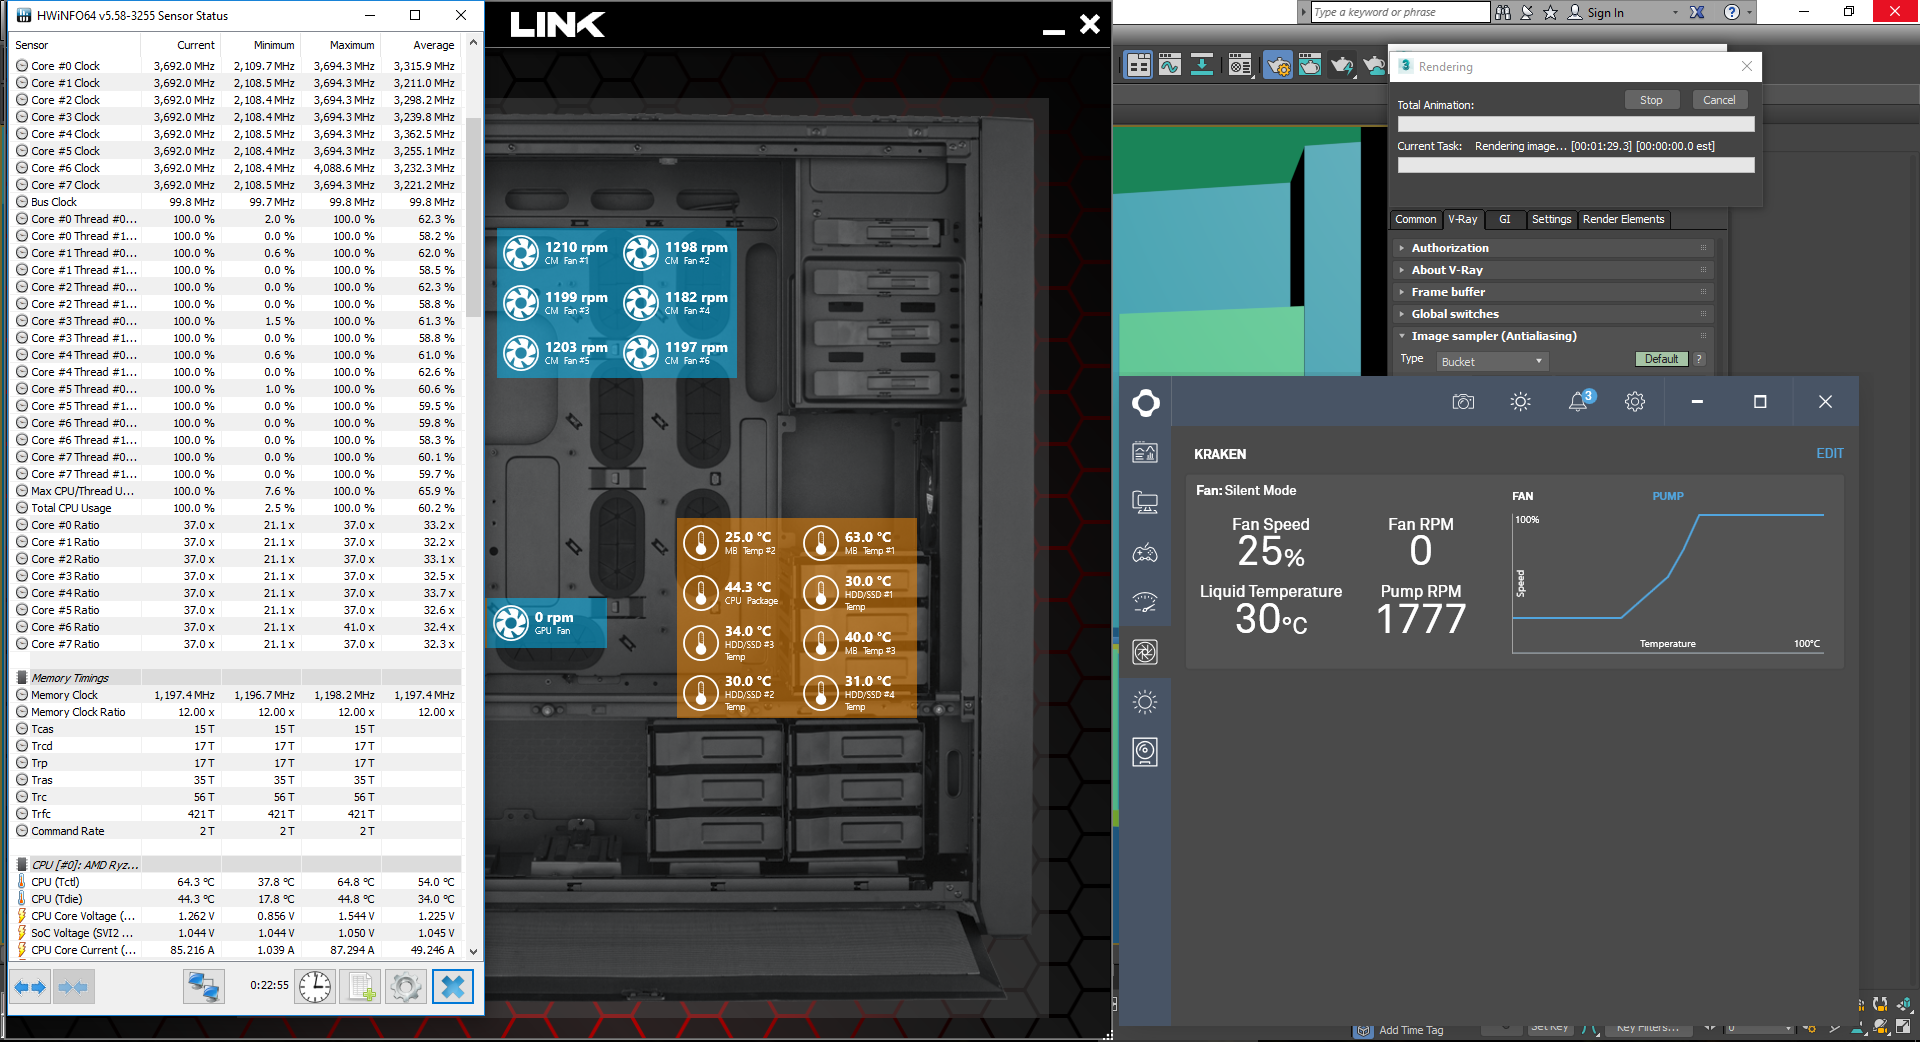
Task: Switch to the Settings tab in Render Setup
Action: tap(1552, 219)
